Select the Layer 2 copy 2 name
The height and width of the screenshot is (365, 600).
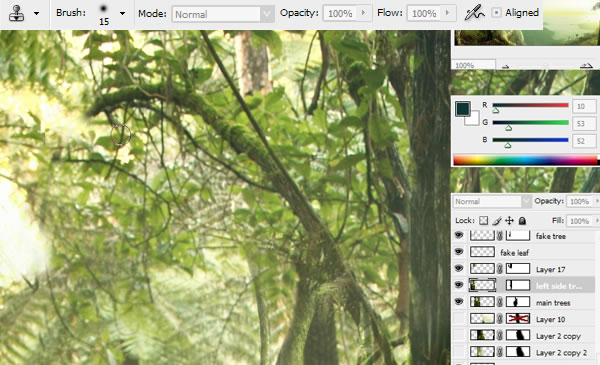561,353
